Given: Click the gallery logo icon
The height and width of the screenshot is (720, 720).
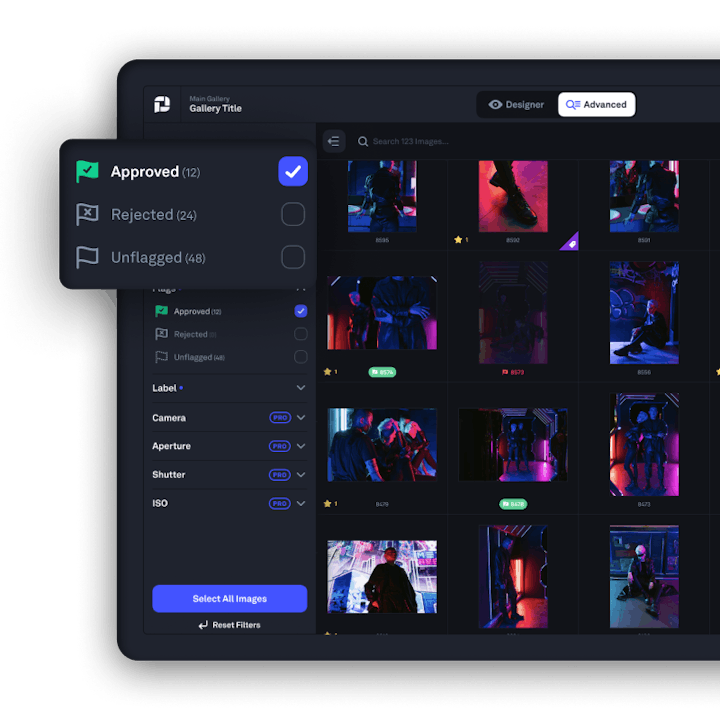Looking at the screenshot, I should click(162, 104).
